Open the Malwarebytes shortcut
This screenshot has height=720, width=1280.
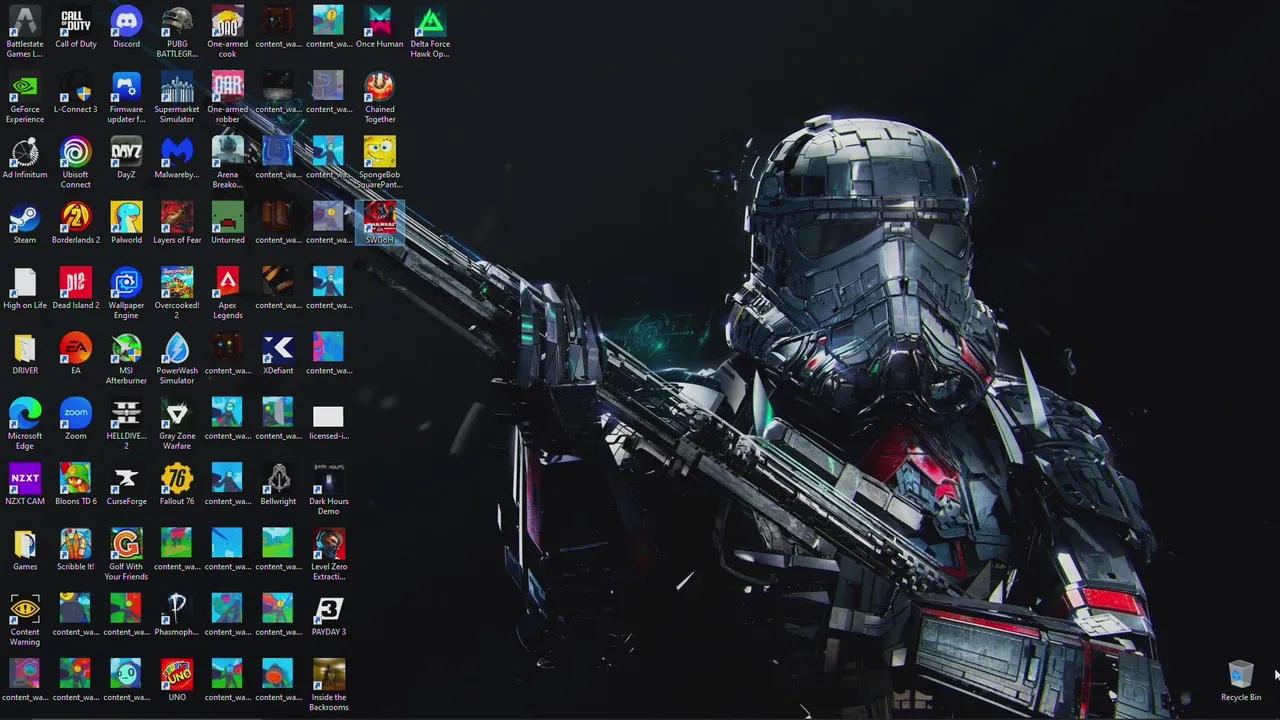pyautogui.click(x=177, y=158)
